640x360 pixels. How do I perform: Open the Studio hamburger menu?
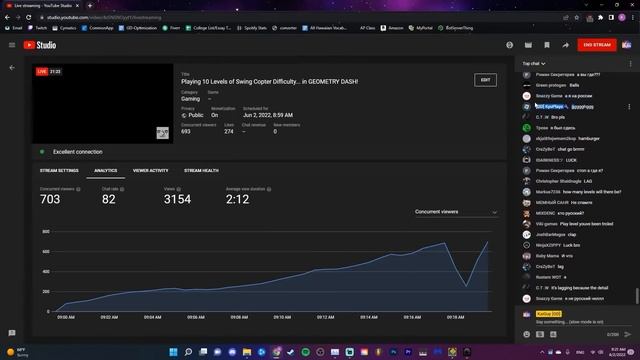click(x=12, y=45)
